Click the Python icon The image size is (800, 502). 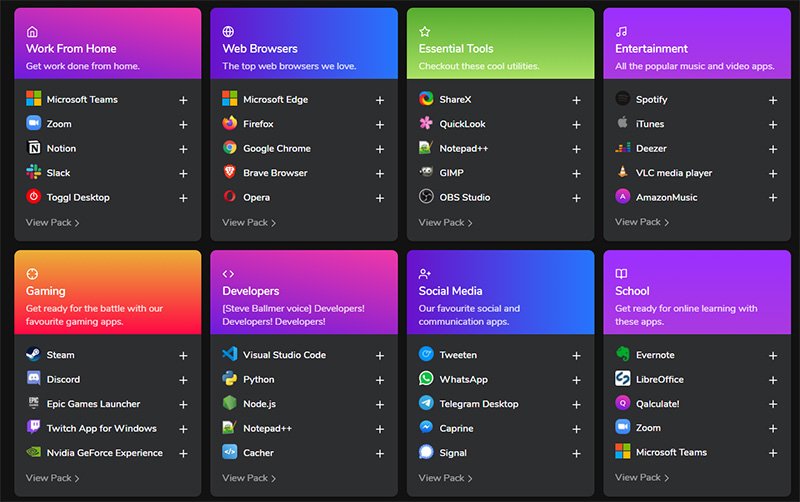pos(230,379)
